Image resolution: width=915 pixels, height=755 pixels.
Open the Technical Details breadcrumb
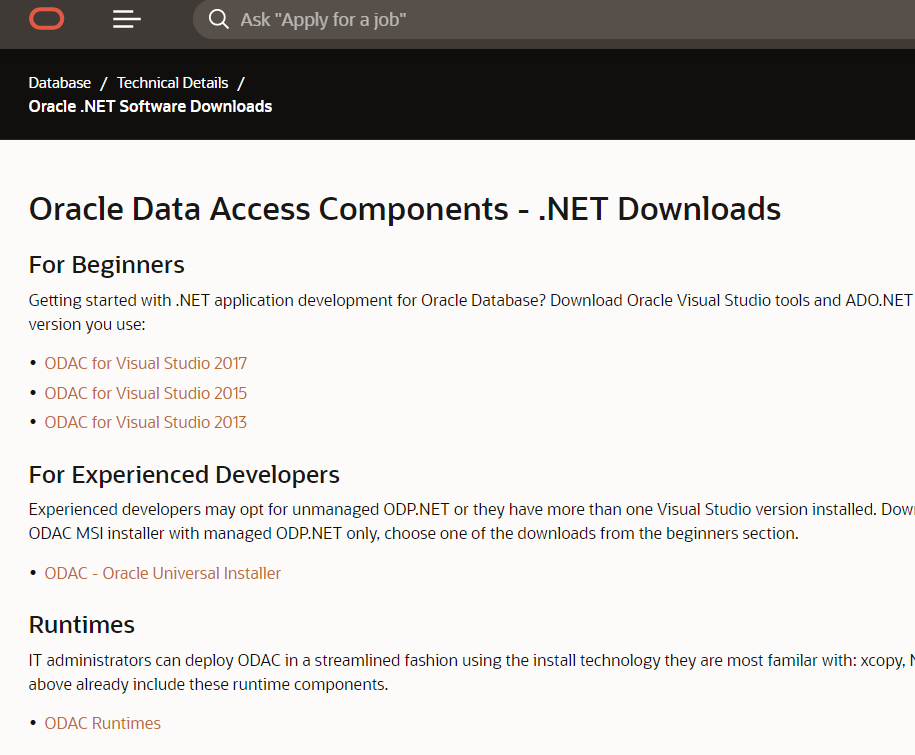click(172, 83)
